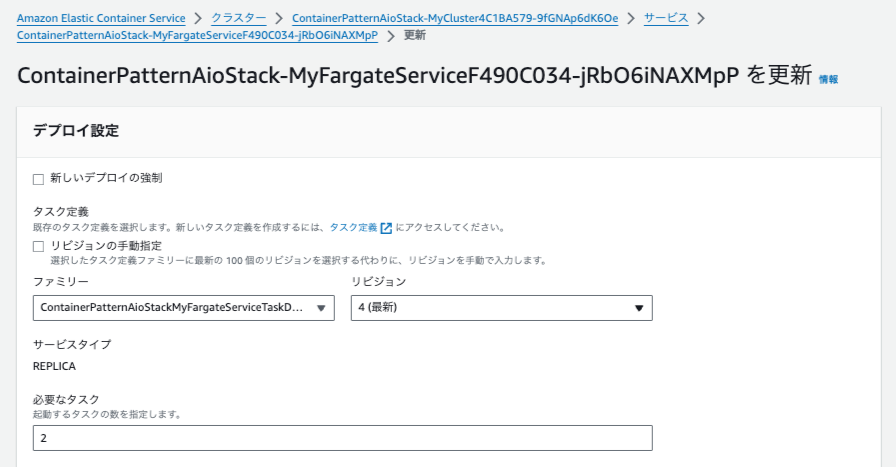Click the リビジョン dropdown arrow icon

click(639, 308)
